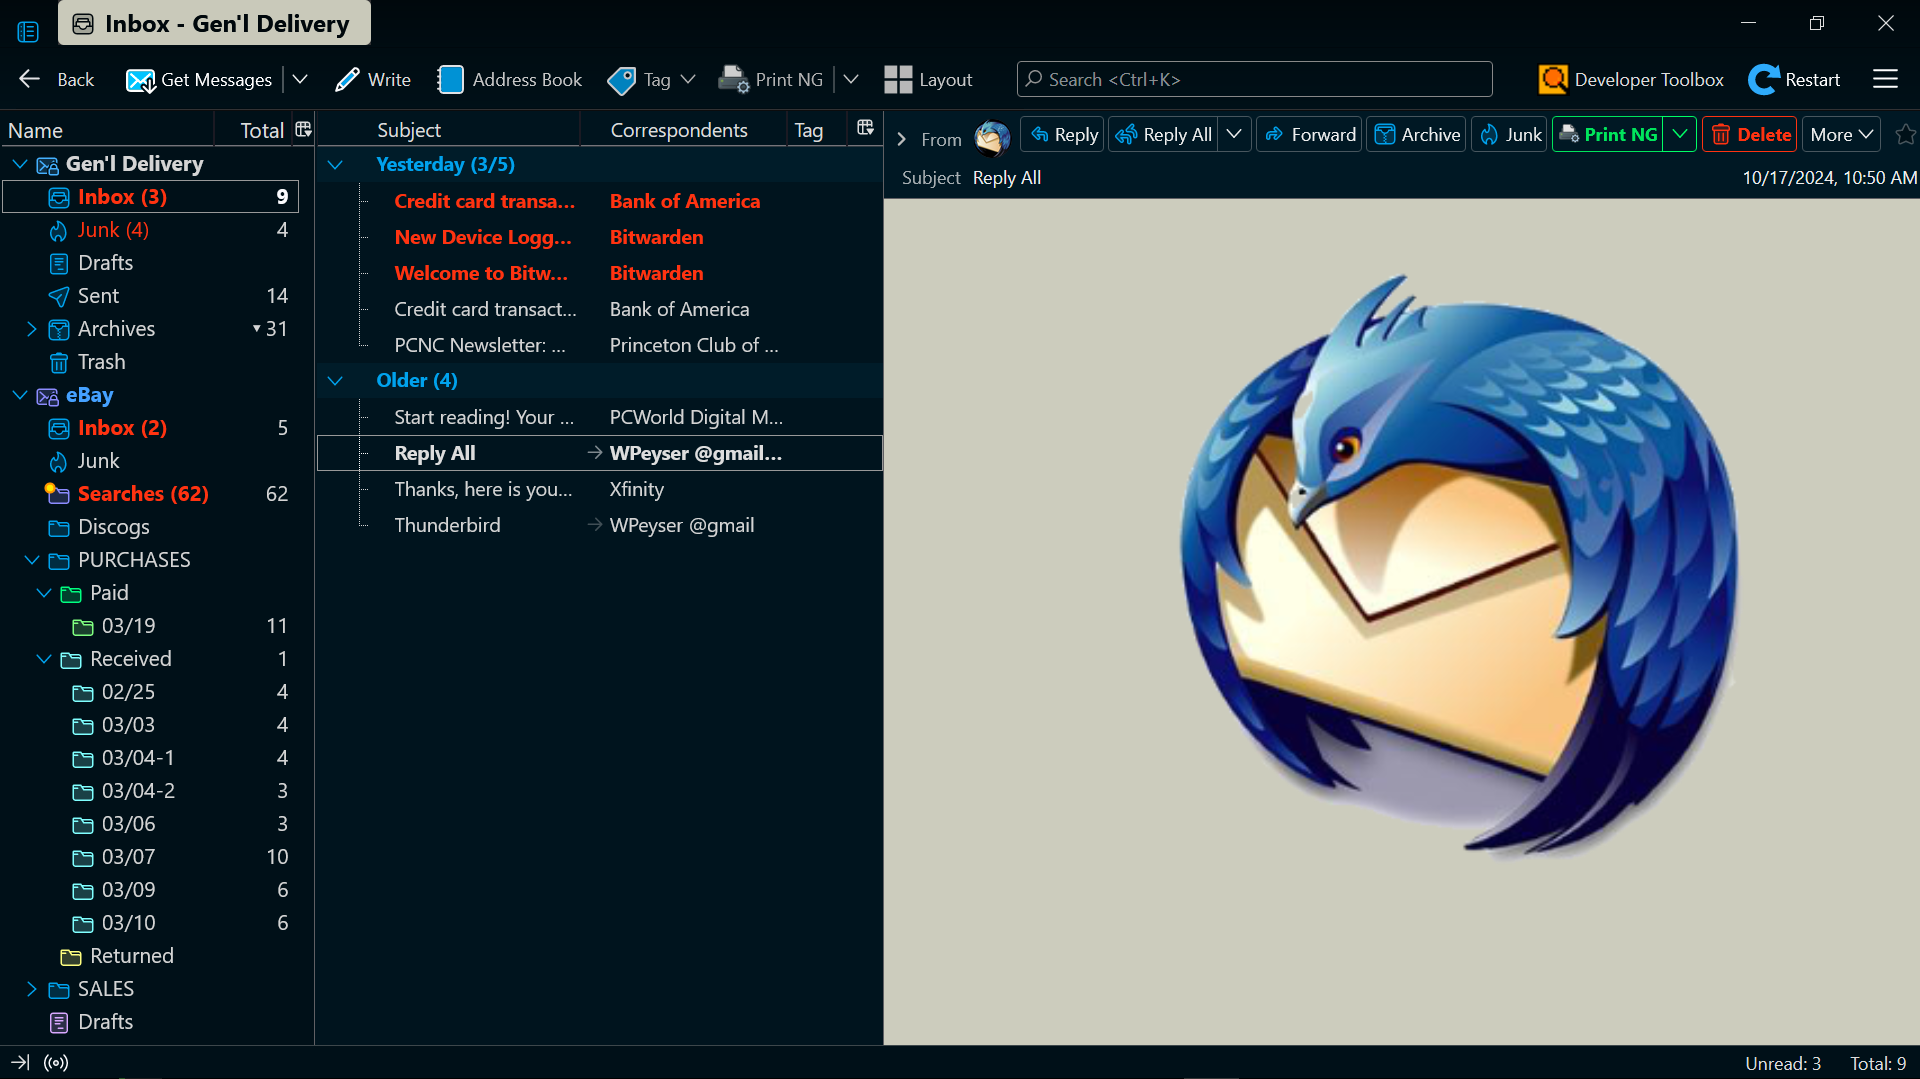Open the application hamburger menu
Screen dimensions: 1920x1079
click(x=1885, y=79)
